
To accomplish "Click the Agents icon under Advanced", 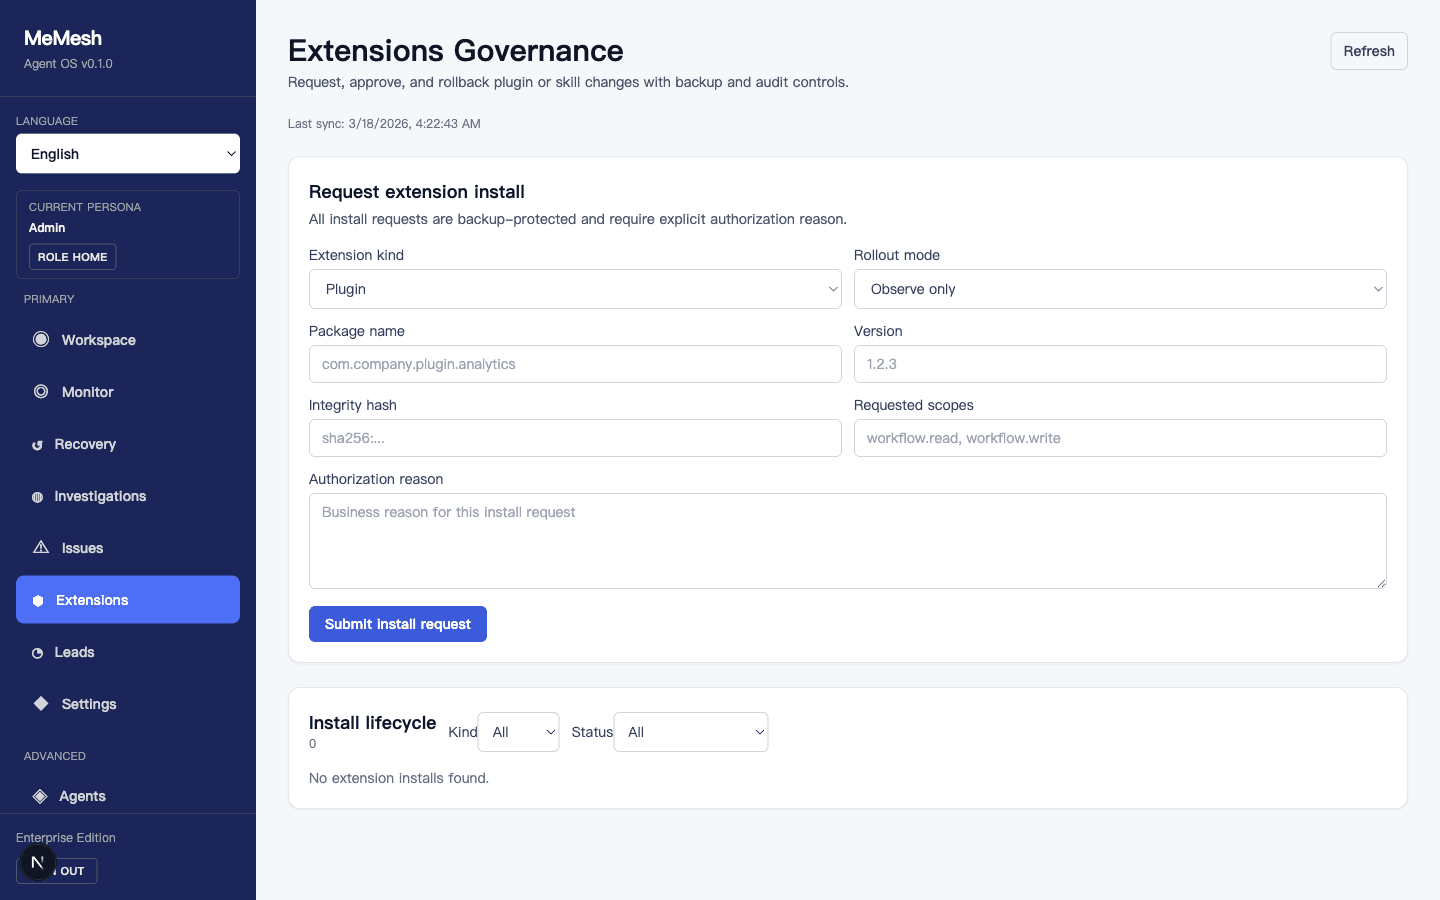I will [41, 795].
